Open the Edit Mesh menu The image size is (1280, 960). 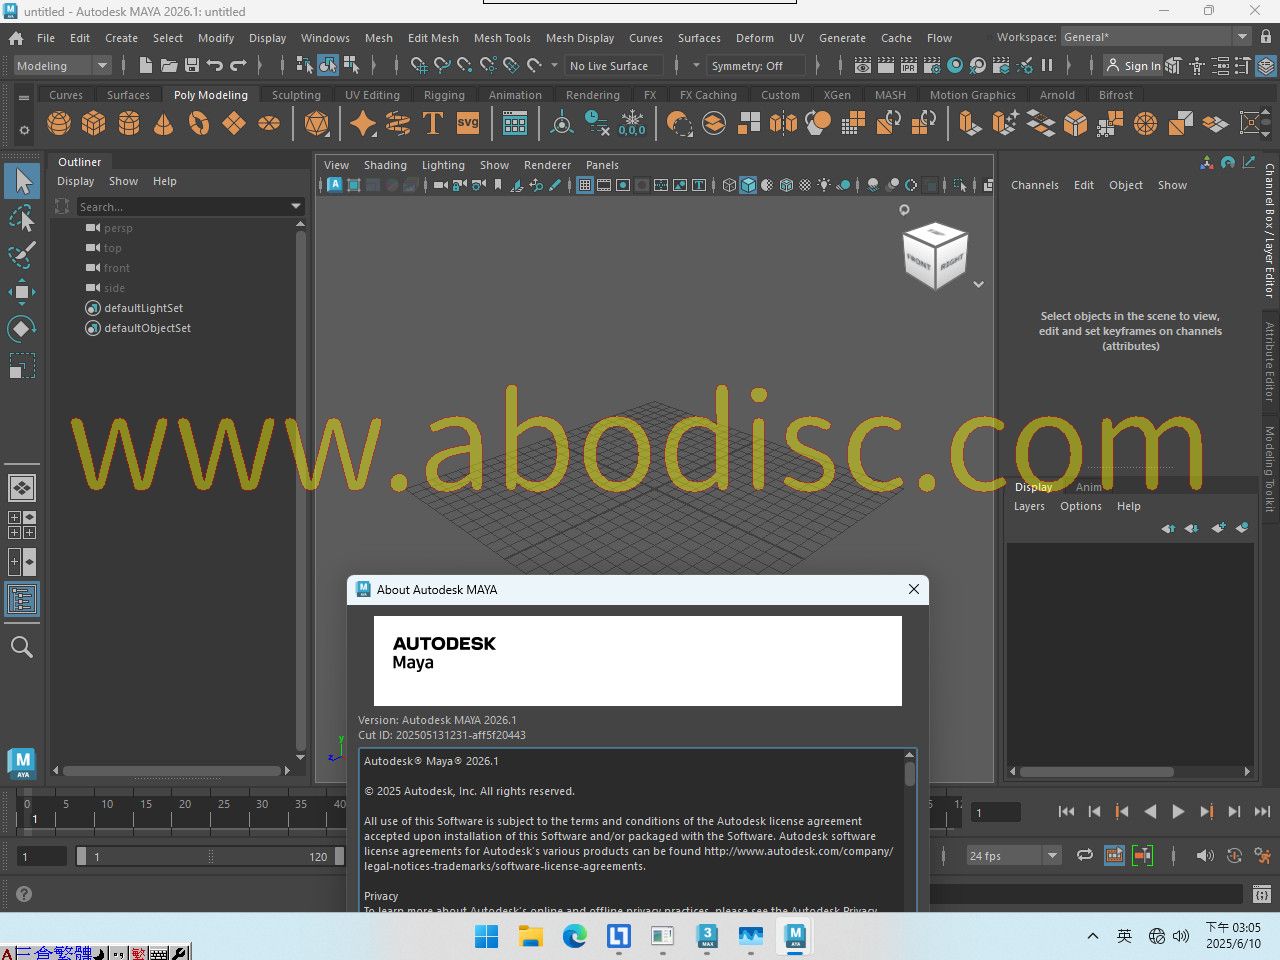pyautogui.click(x=433, y=38)
